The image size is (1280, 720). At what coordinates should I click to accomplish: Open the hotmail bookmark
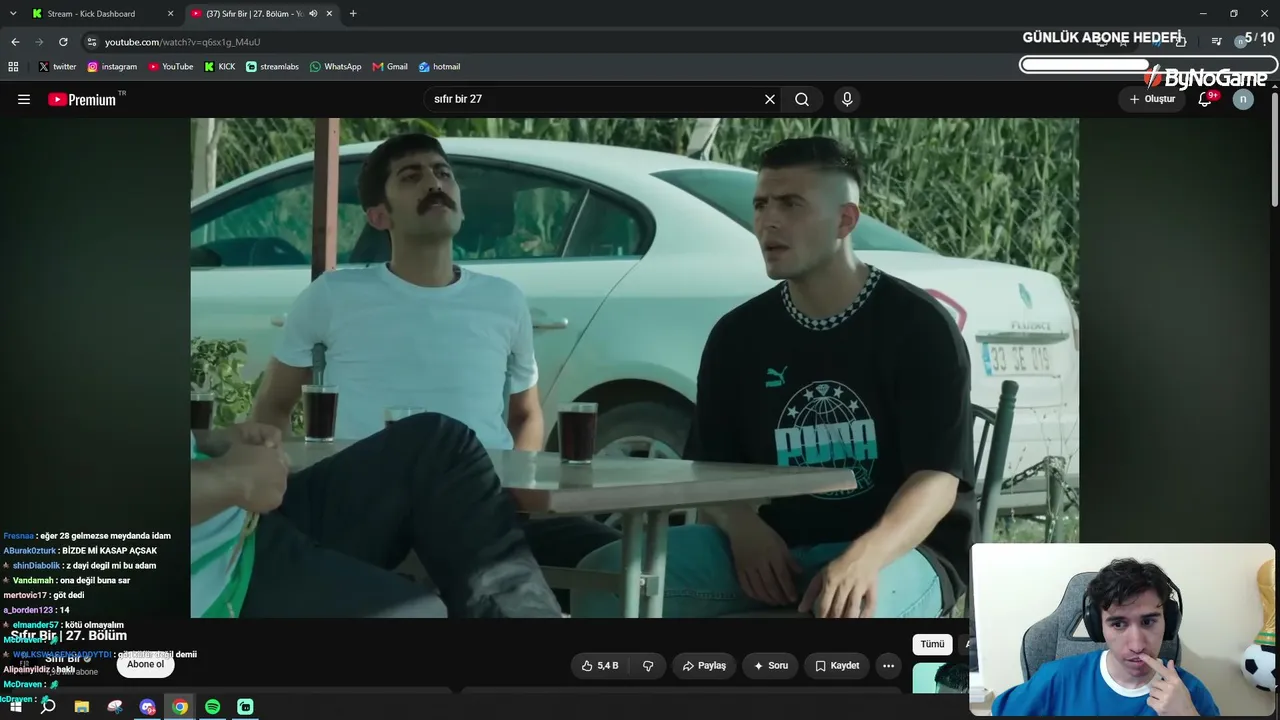(439, 67)
